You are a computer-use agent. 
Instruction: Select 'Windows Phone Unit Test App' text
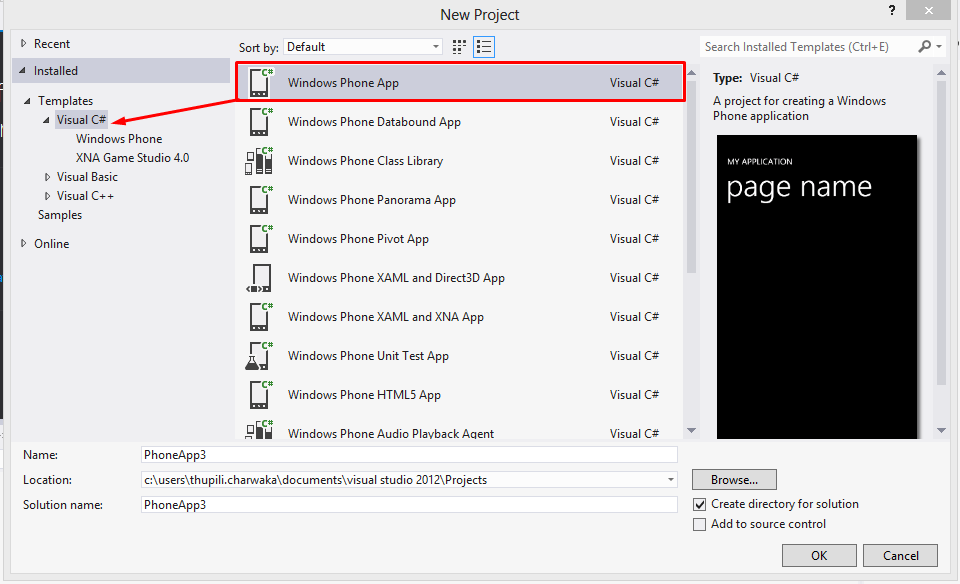click(368, 356)
